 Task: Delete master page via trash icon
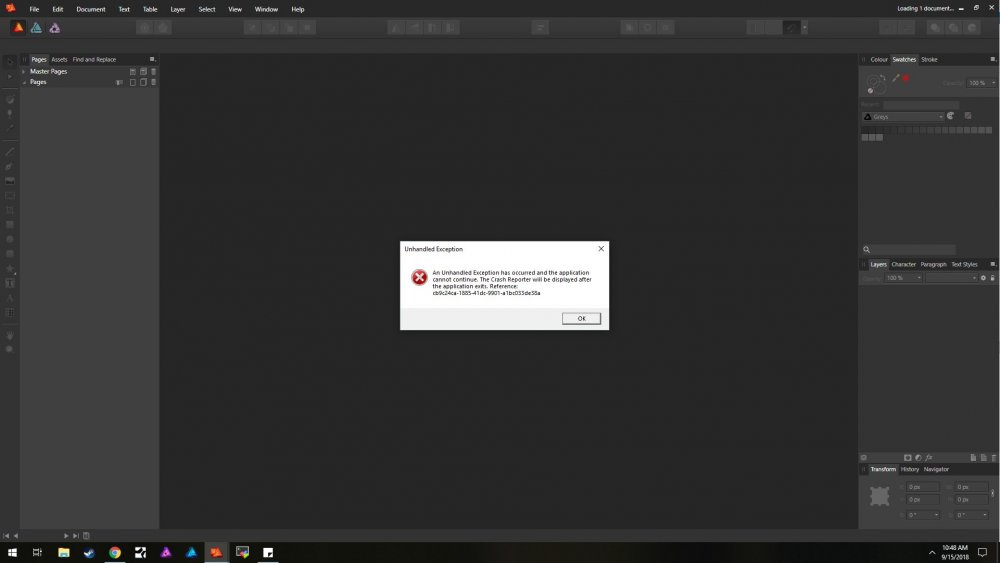pyautogui.click(x=154, y=71)
